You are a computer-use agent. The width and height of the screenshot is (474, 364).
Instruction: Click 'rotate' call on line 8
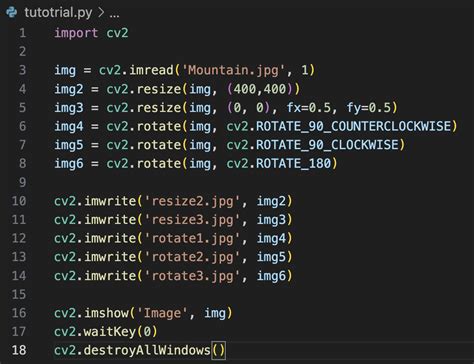point(159,164)
